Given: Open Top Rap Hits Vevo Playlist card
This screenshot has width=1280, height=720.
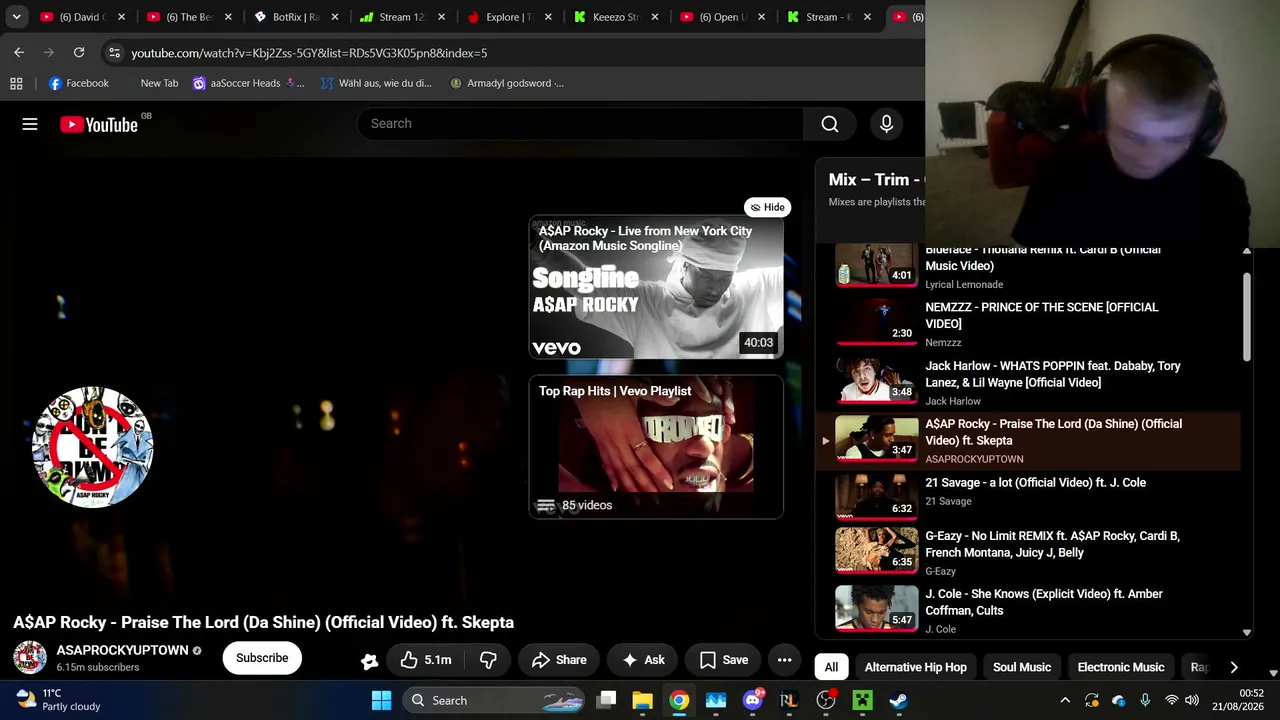Looking at the screenshot, I should pyautogui.click(x=656, y=447).
